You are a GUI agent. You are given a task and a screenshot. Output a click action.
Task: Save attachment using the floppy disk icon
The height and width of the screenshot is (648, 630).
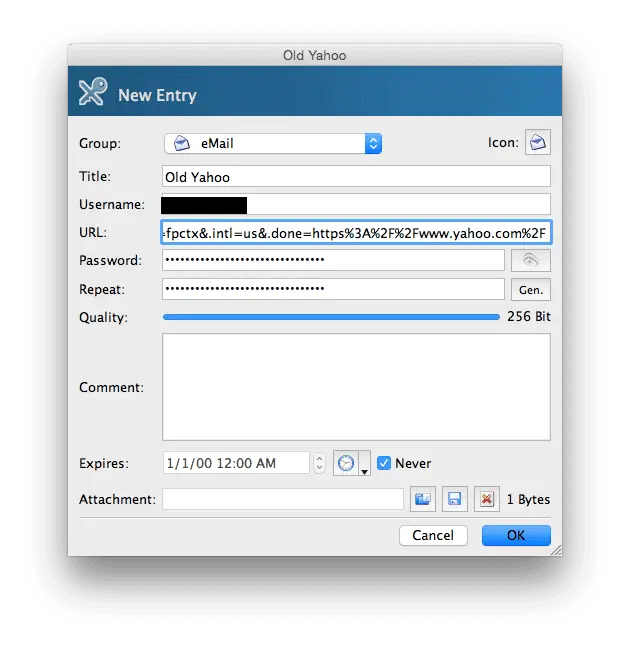pyautogui.click(x=454, y=499)
